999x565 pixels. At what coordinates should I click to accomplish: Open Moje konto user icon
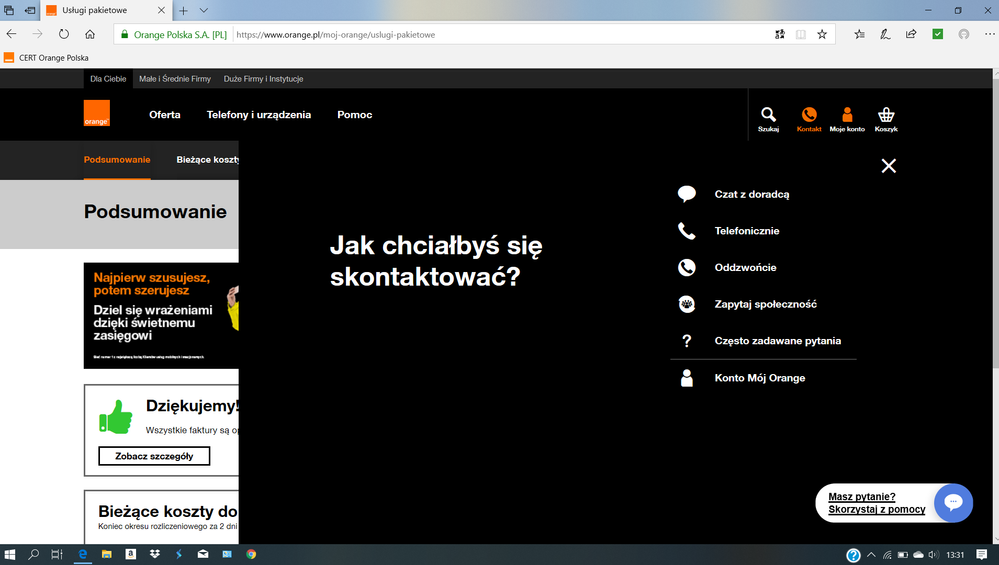pyautogui.click(x=847, y=116)
